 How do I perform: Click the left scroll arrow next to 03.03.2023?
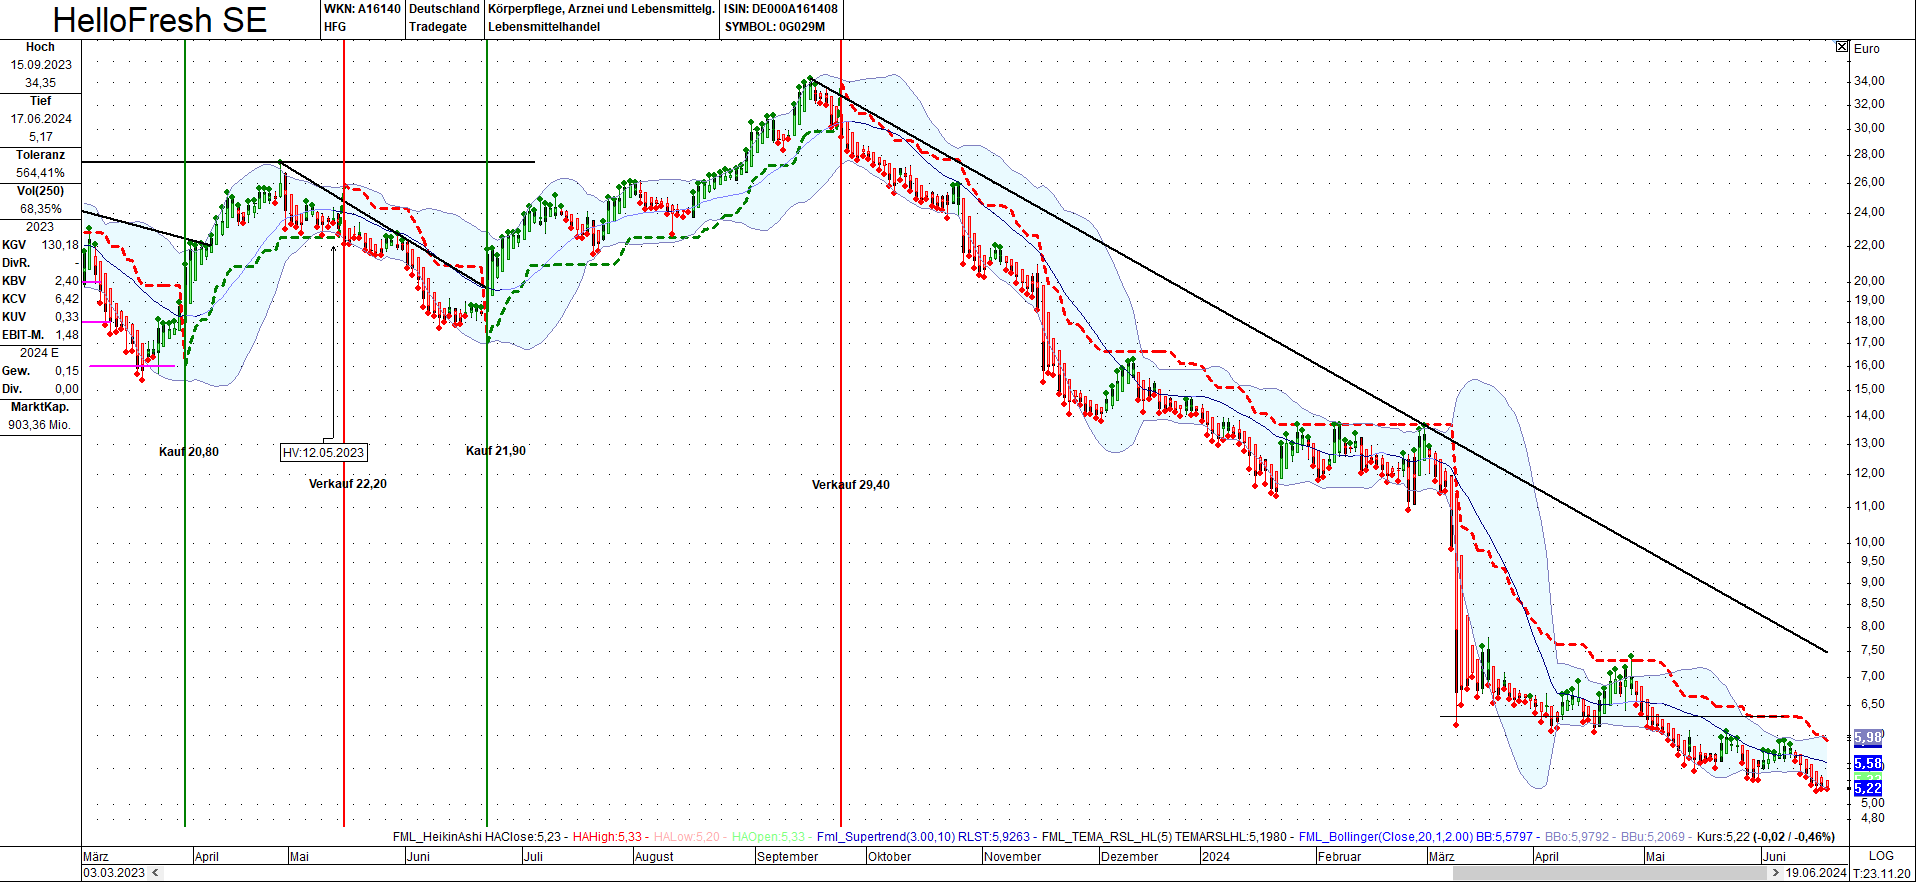click(153, 873)
